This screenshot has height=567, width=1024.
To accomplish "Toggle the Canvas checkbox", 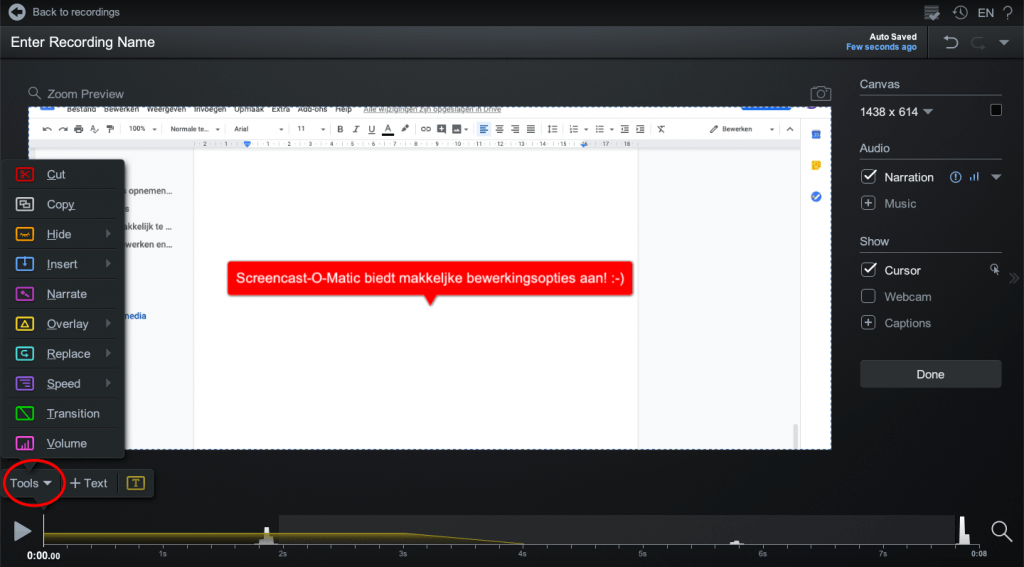I will point(995,110).
